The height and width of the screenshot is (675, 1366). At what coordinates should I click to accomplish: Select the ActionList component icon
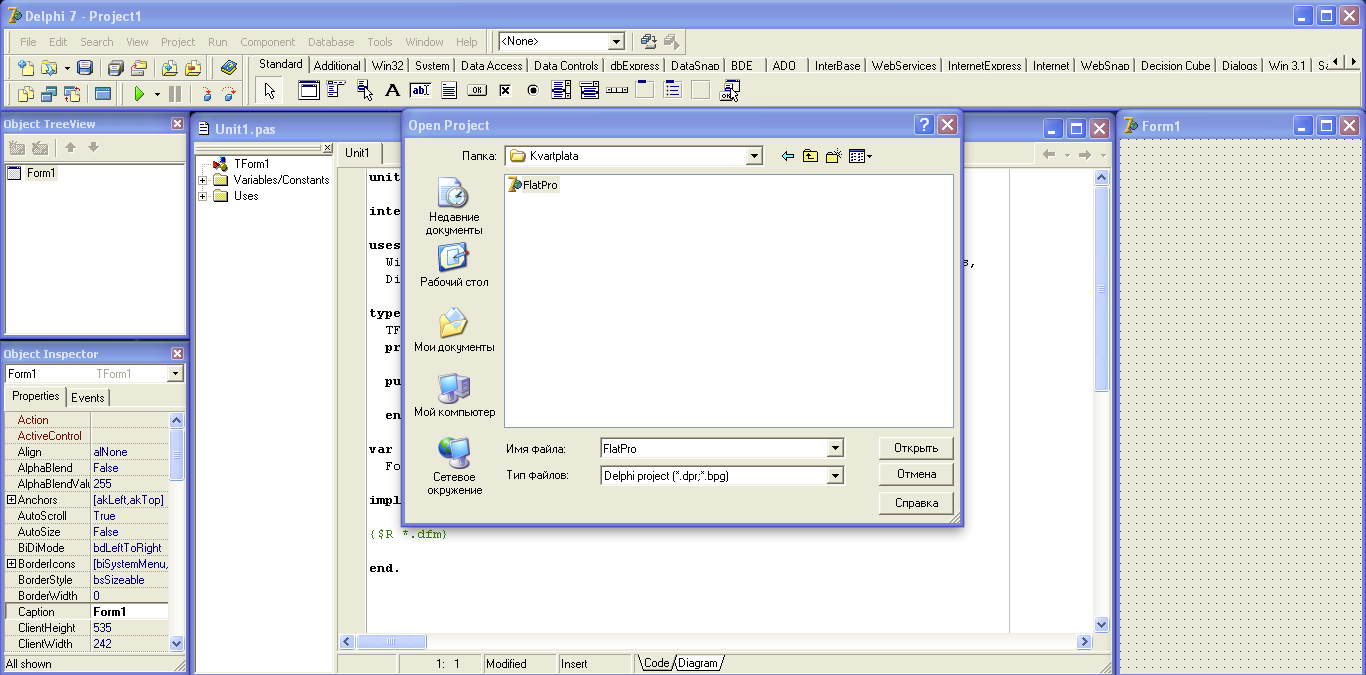click(729, 91)
